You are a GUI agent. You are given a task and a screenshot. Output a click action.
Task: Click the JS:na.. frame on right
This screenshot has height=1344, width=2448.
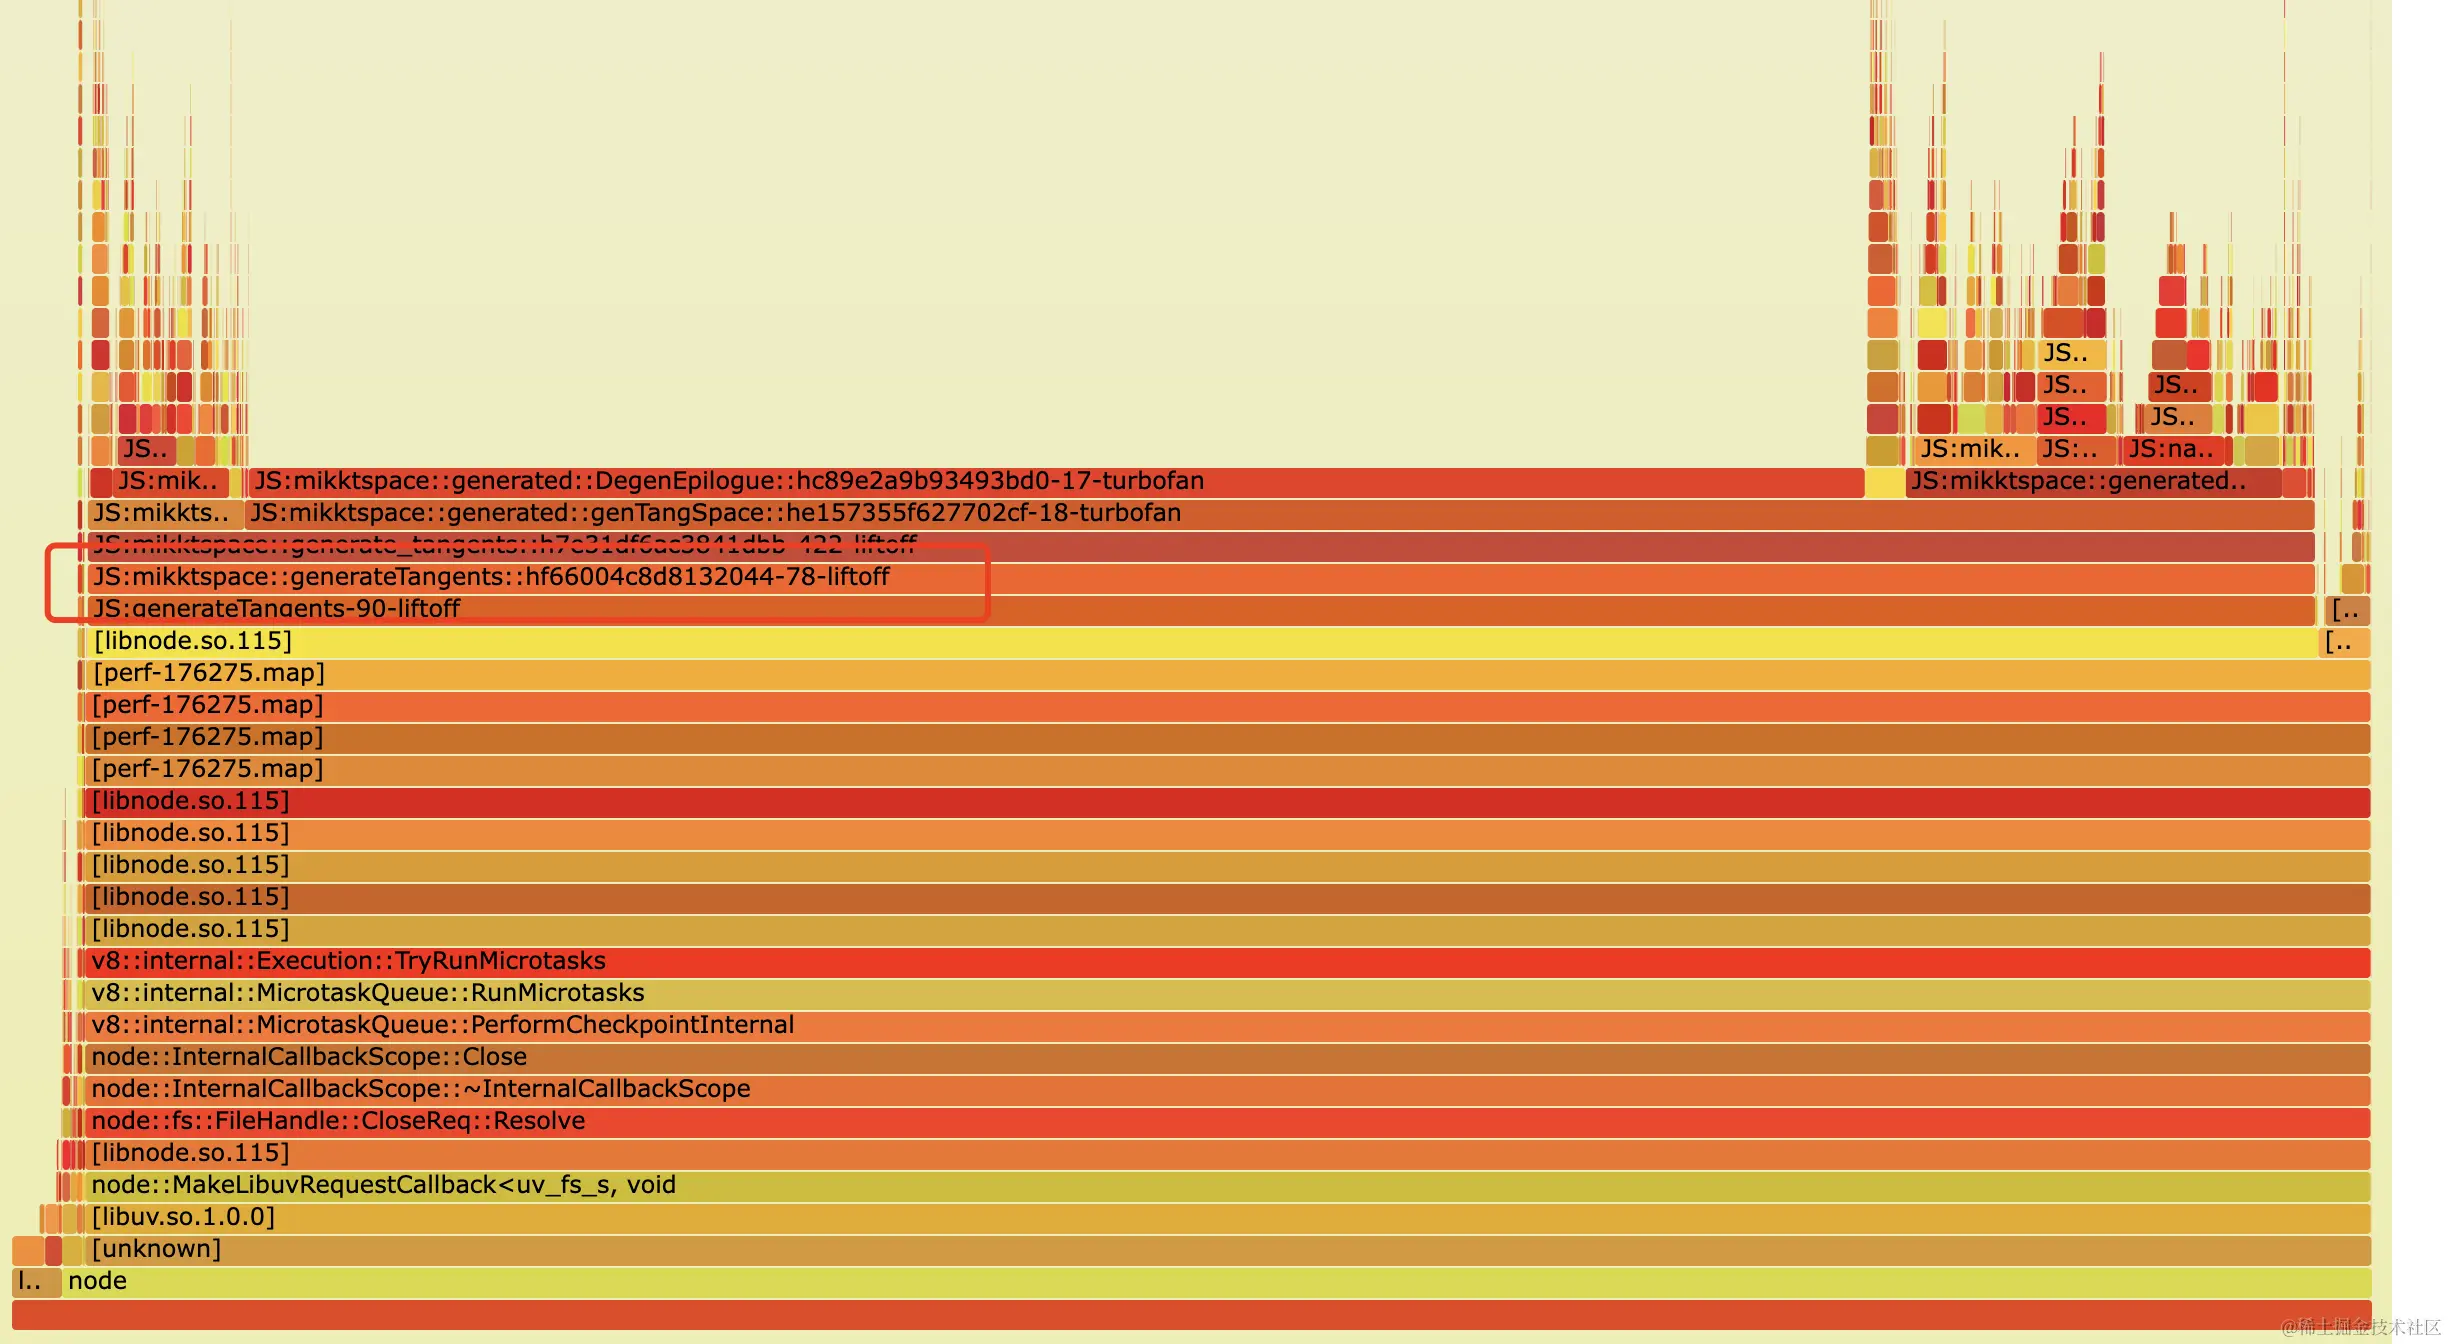(x=2172, y=450)
